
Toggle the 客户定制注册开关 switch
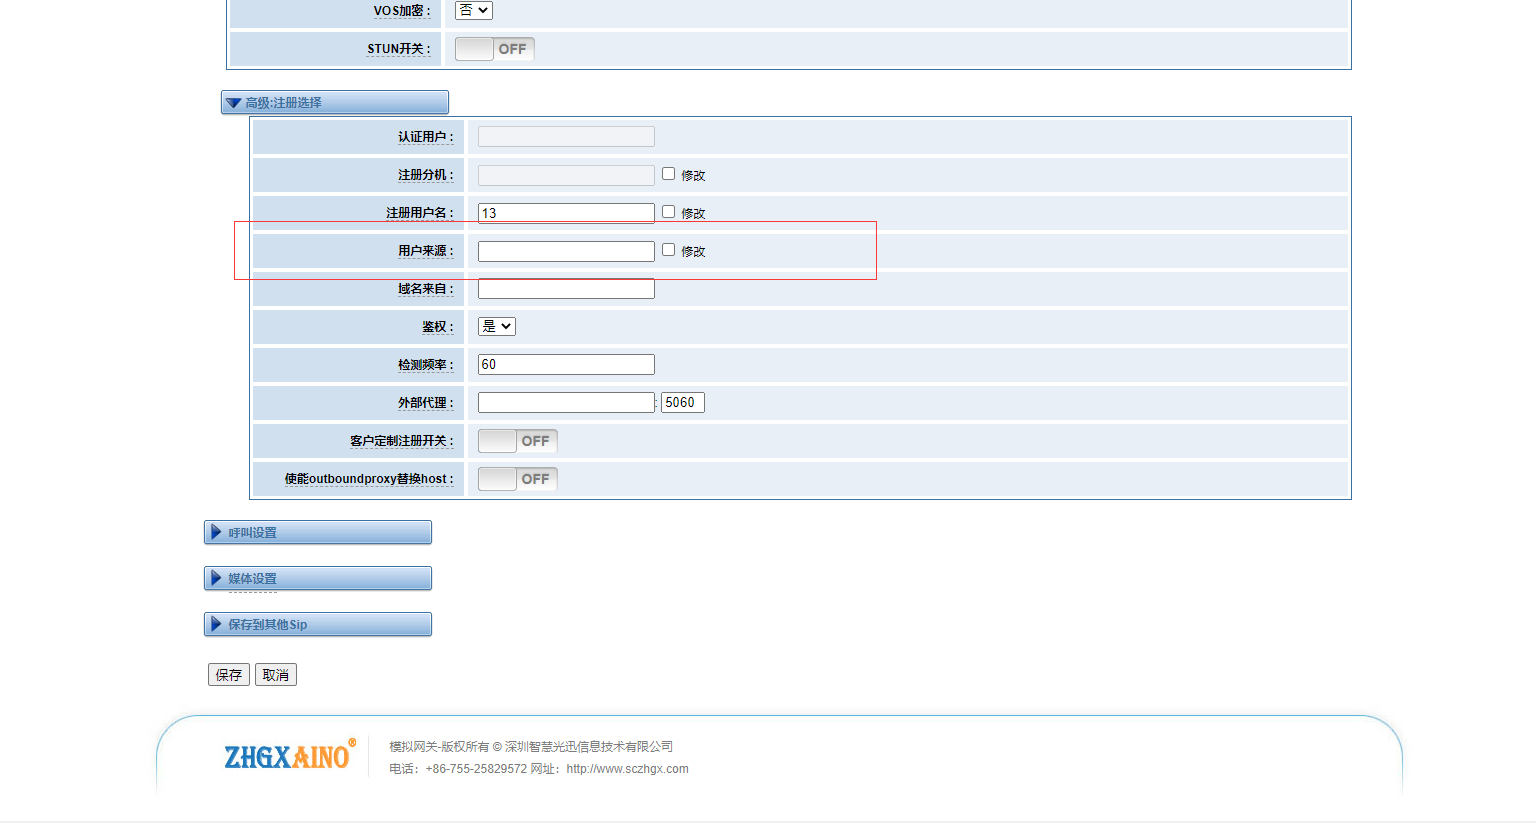click(x=517, y=441)
